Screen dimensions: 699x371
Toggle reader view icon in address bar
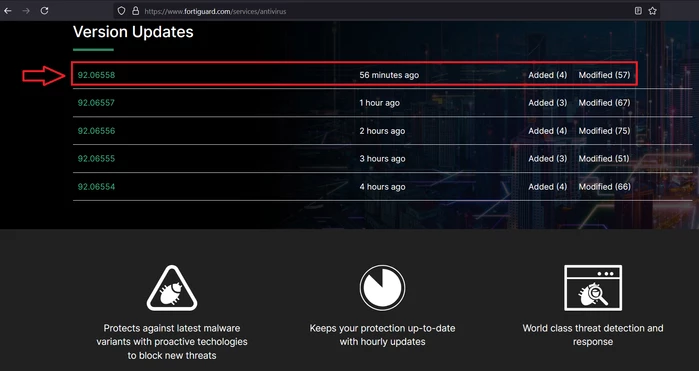[x=638, y=11]
